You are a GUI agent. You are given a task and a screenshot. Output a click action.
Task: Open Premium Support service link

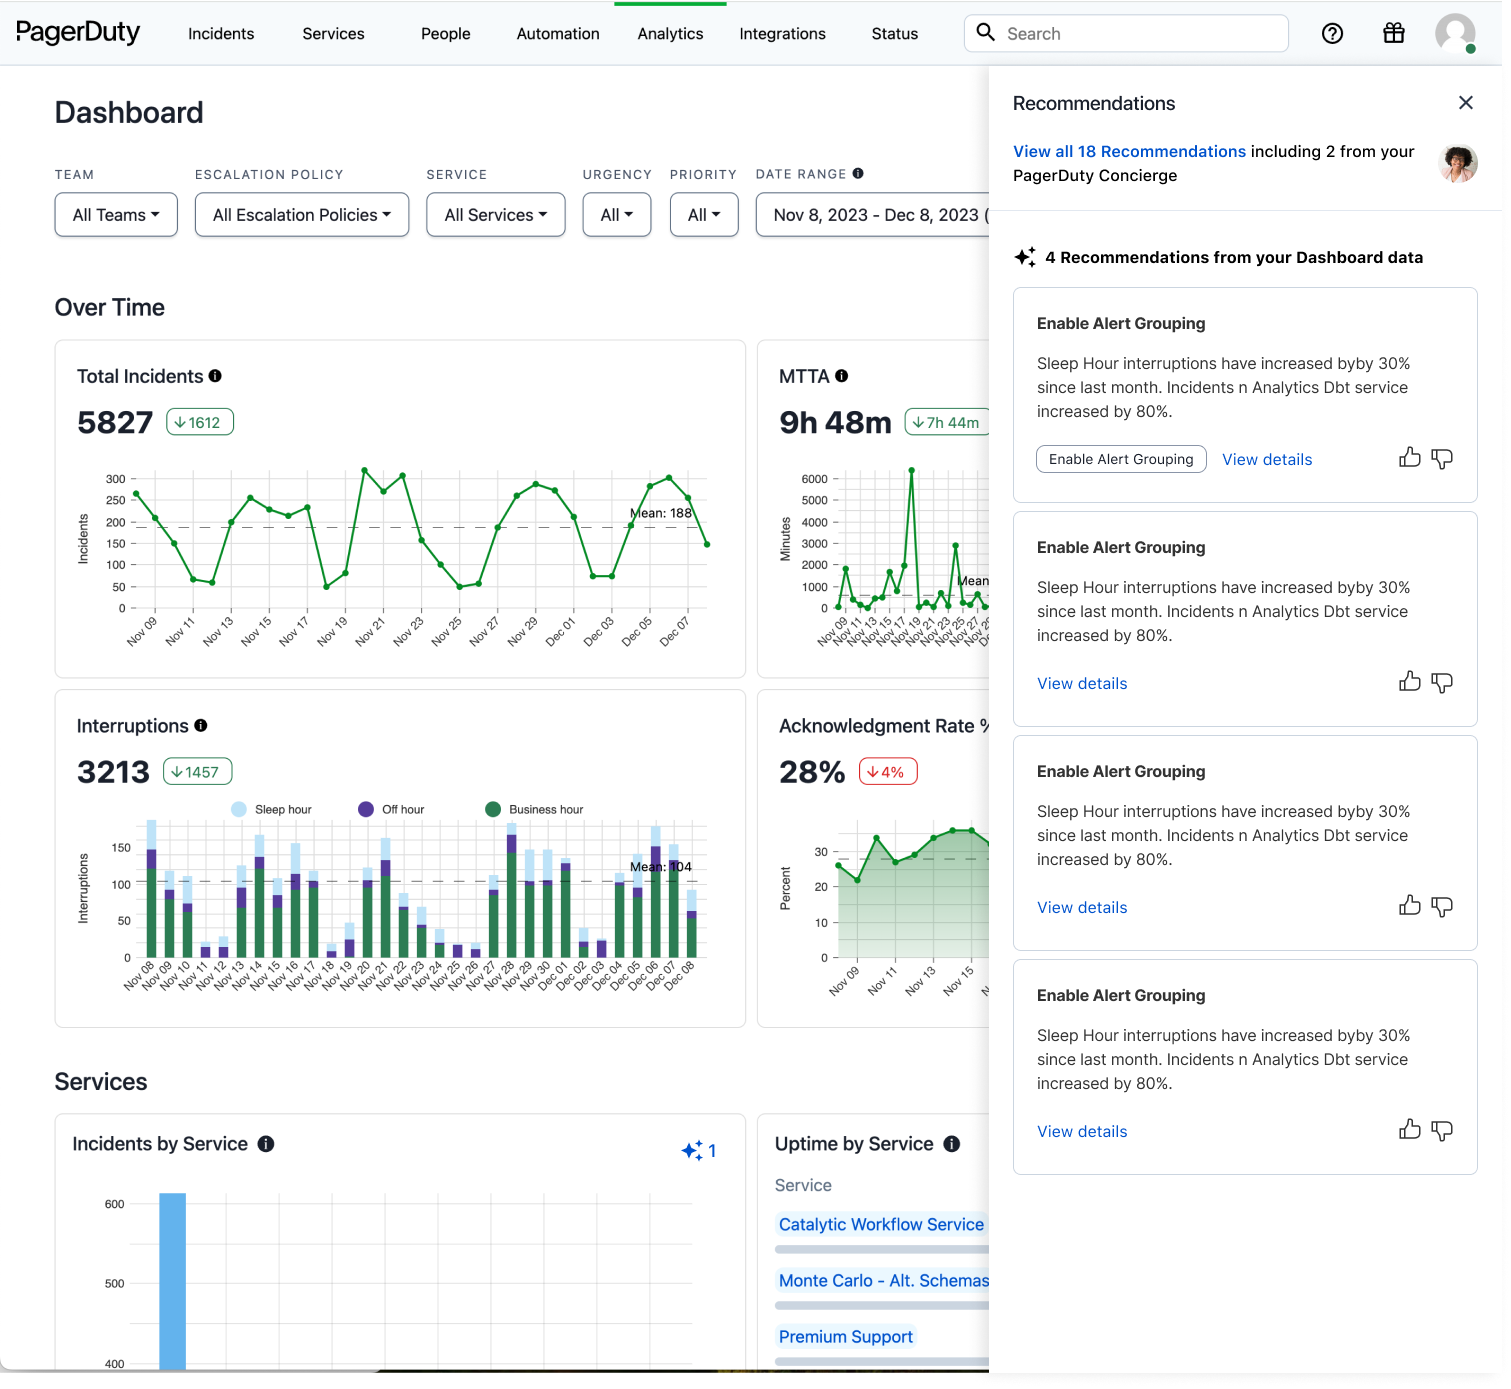(846, 1337)
